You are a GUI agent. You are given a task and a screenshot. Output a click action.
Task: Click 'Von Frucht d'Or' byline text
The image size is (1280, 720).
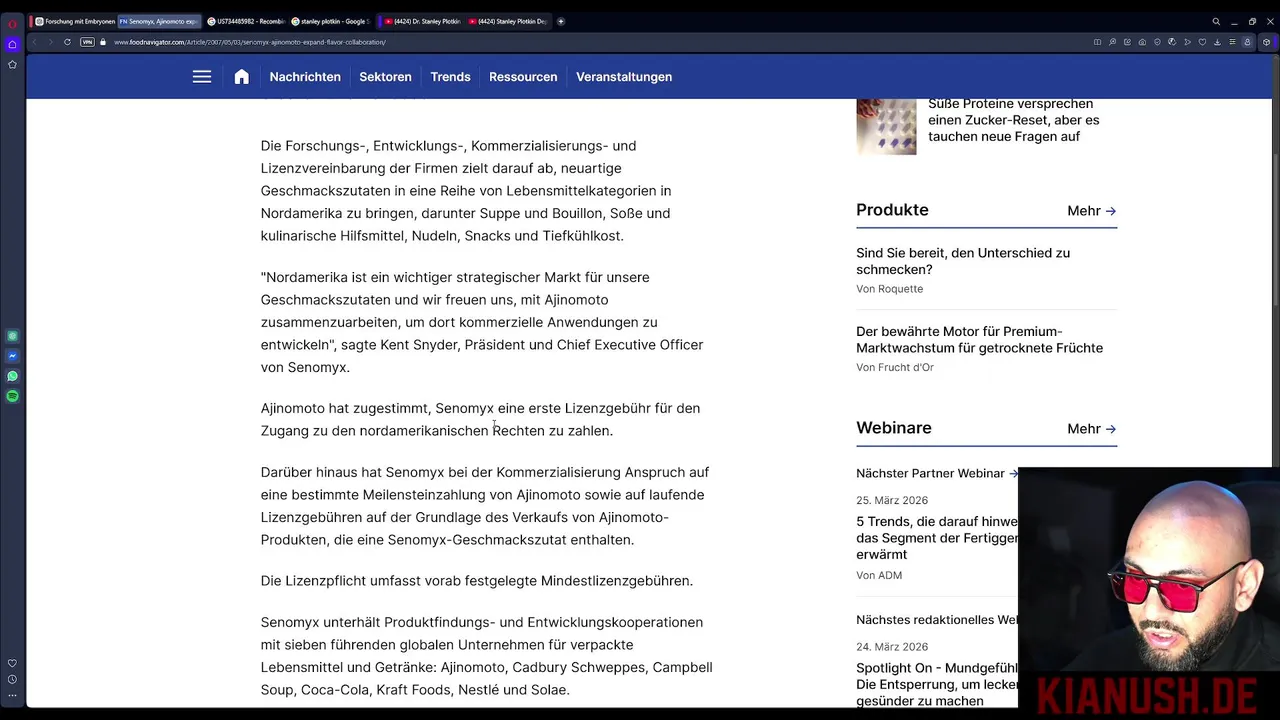click(x=895, y=367)
